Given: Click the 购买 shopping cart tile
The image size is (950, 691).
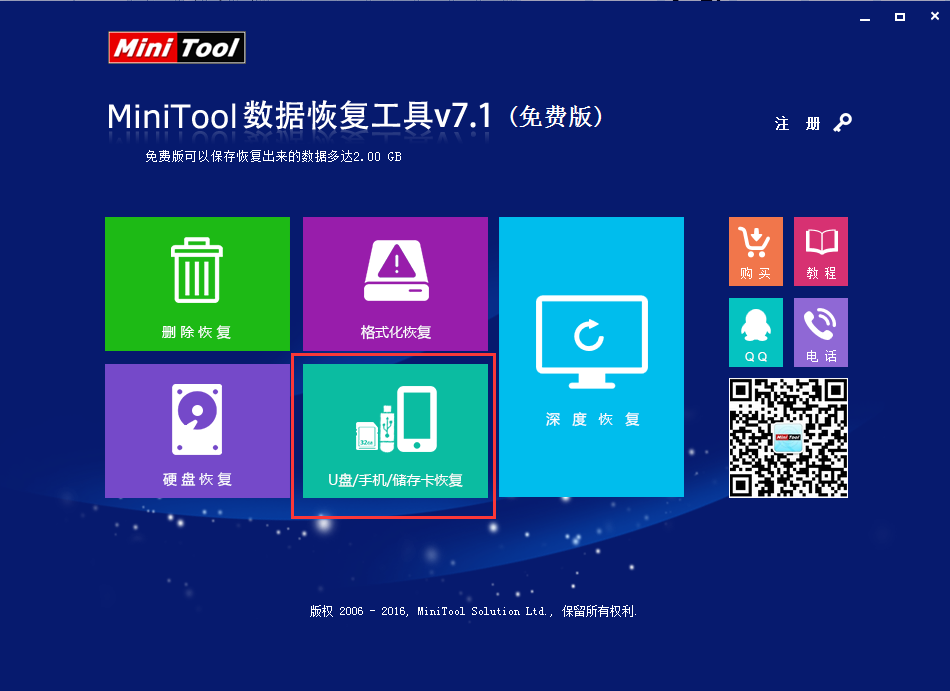Looking at the screenshot, I should [x=756, y=251].
